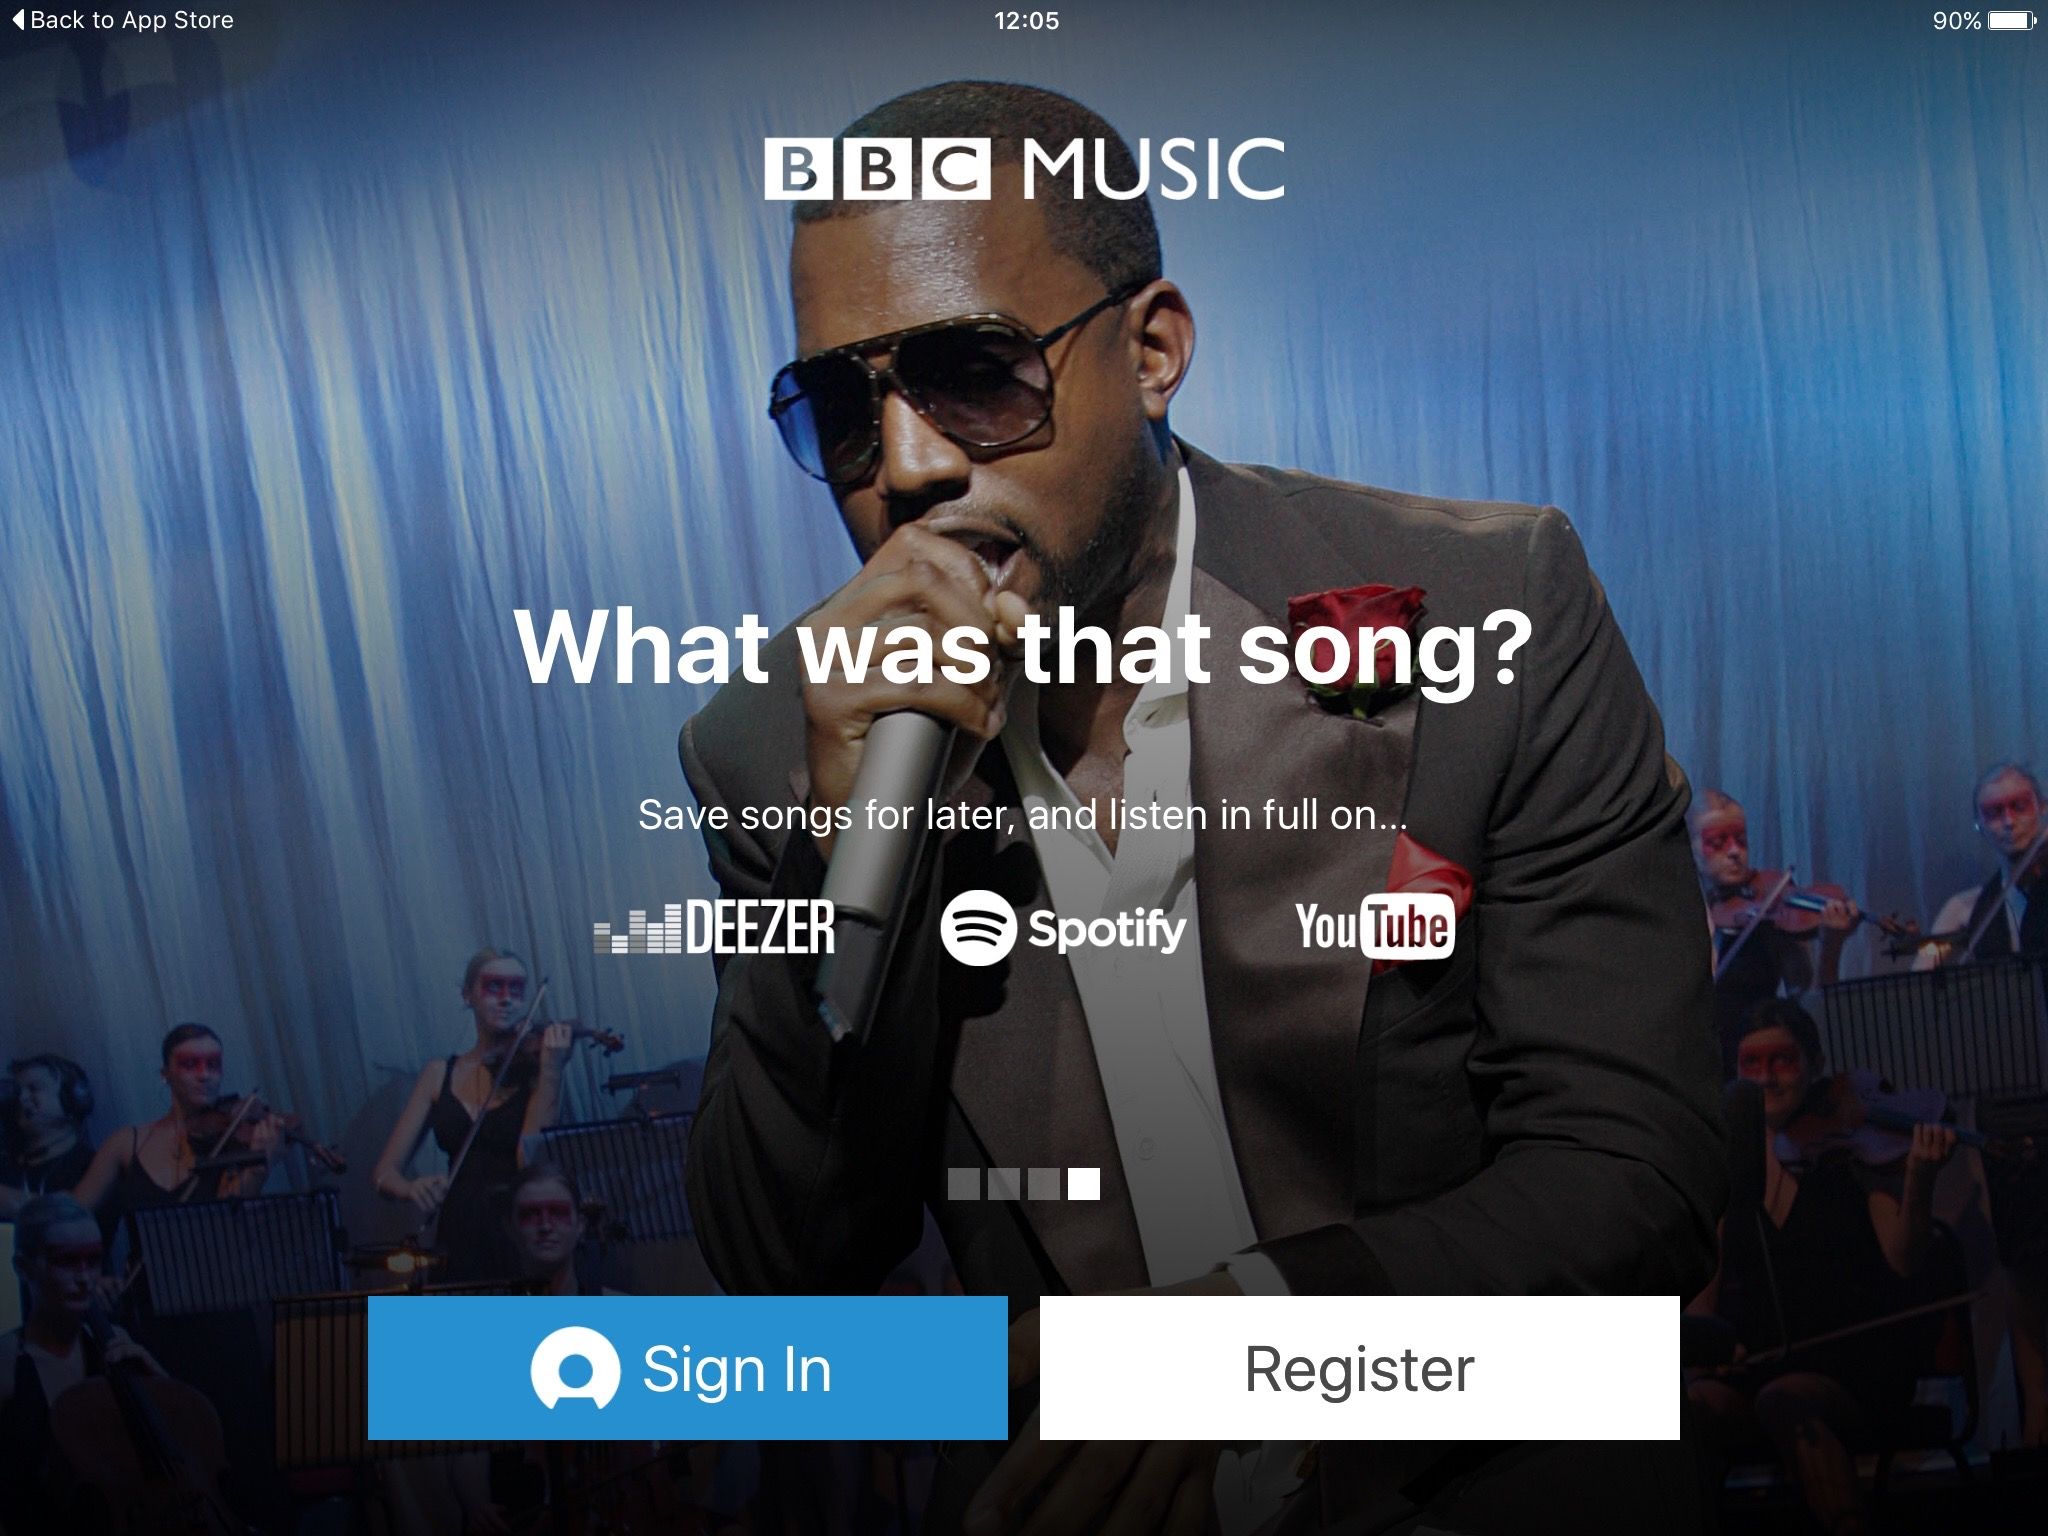
Task: Tap the Deezer equalizer bars graphic
Action: pyautogui.click(x=638, y=929)
